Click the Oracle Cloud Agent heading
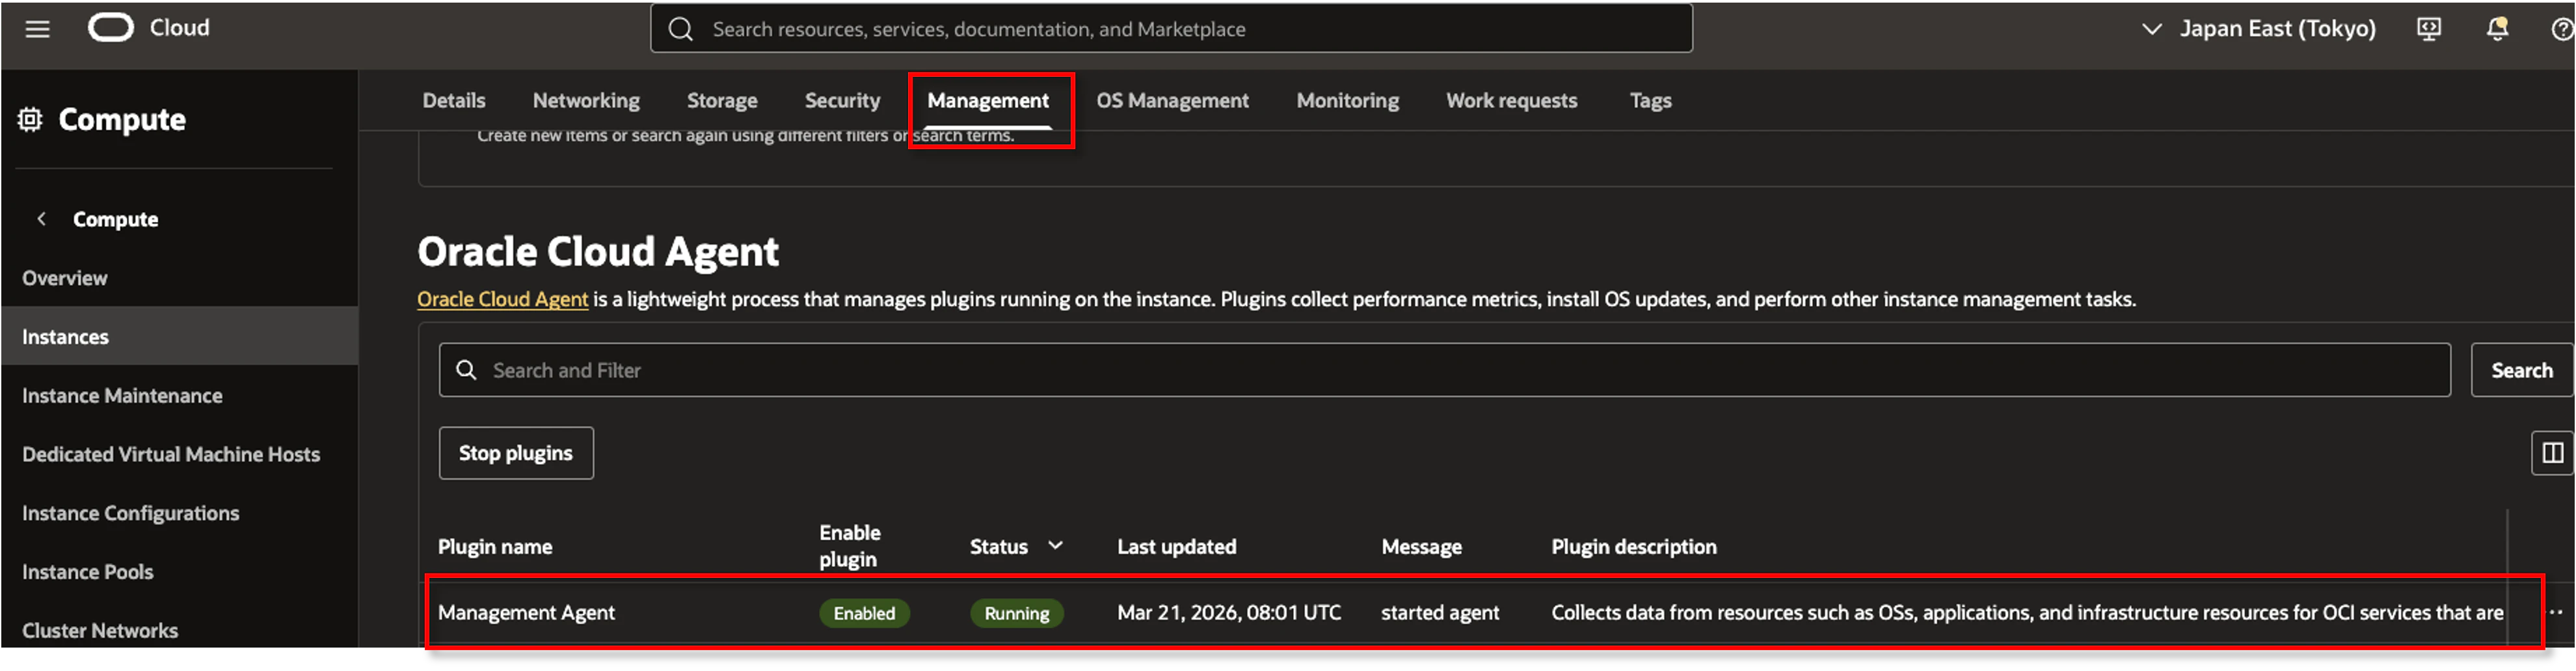 598,251
